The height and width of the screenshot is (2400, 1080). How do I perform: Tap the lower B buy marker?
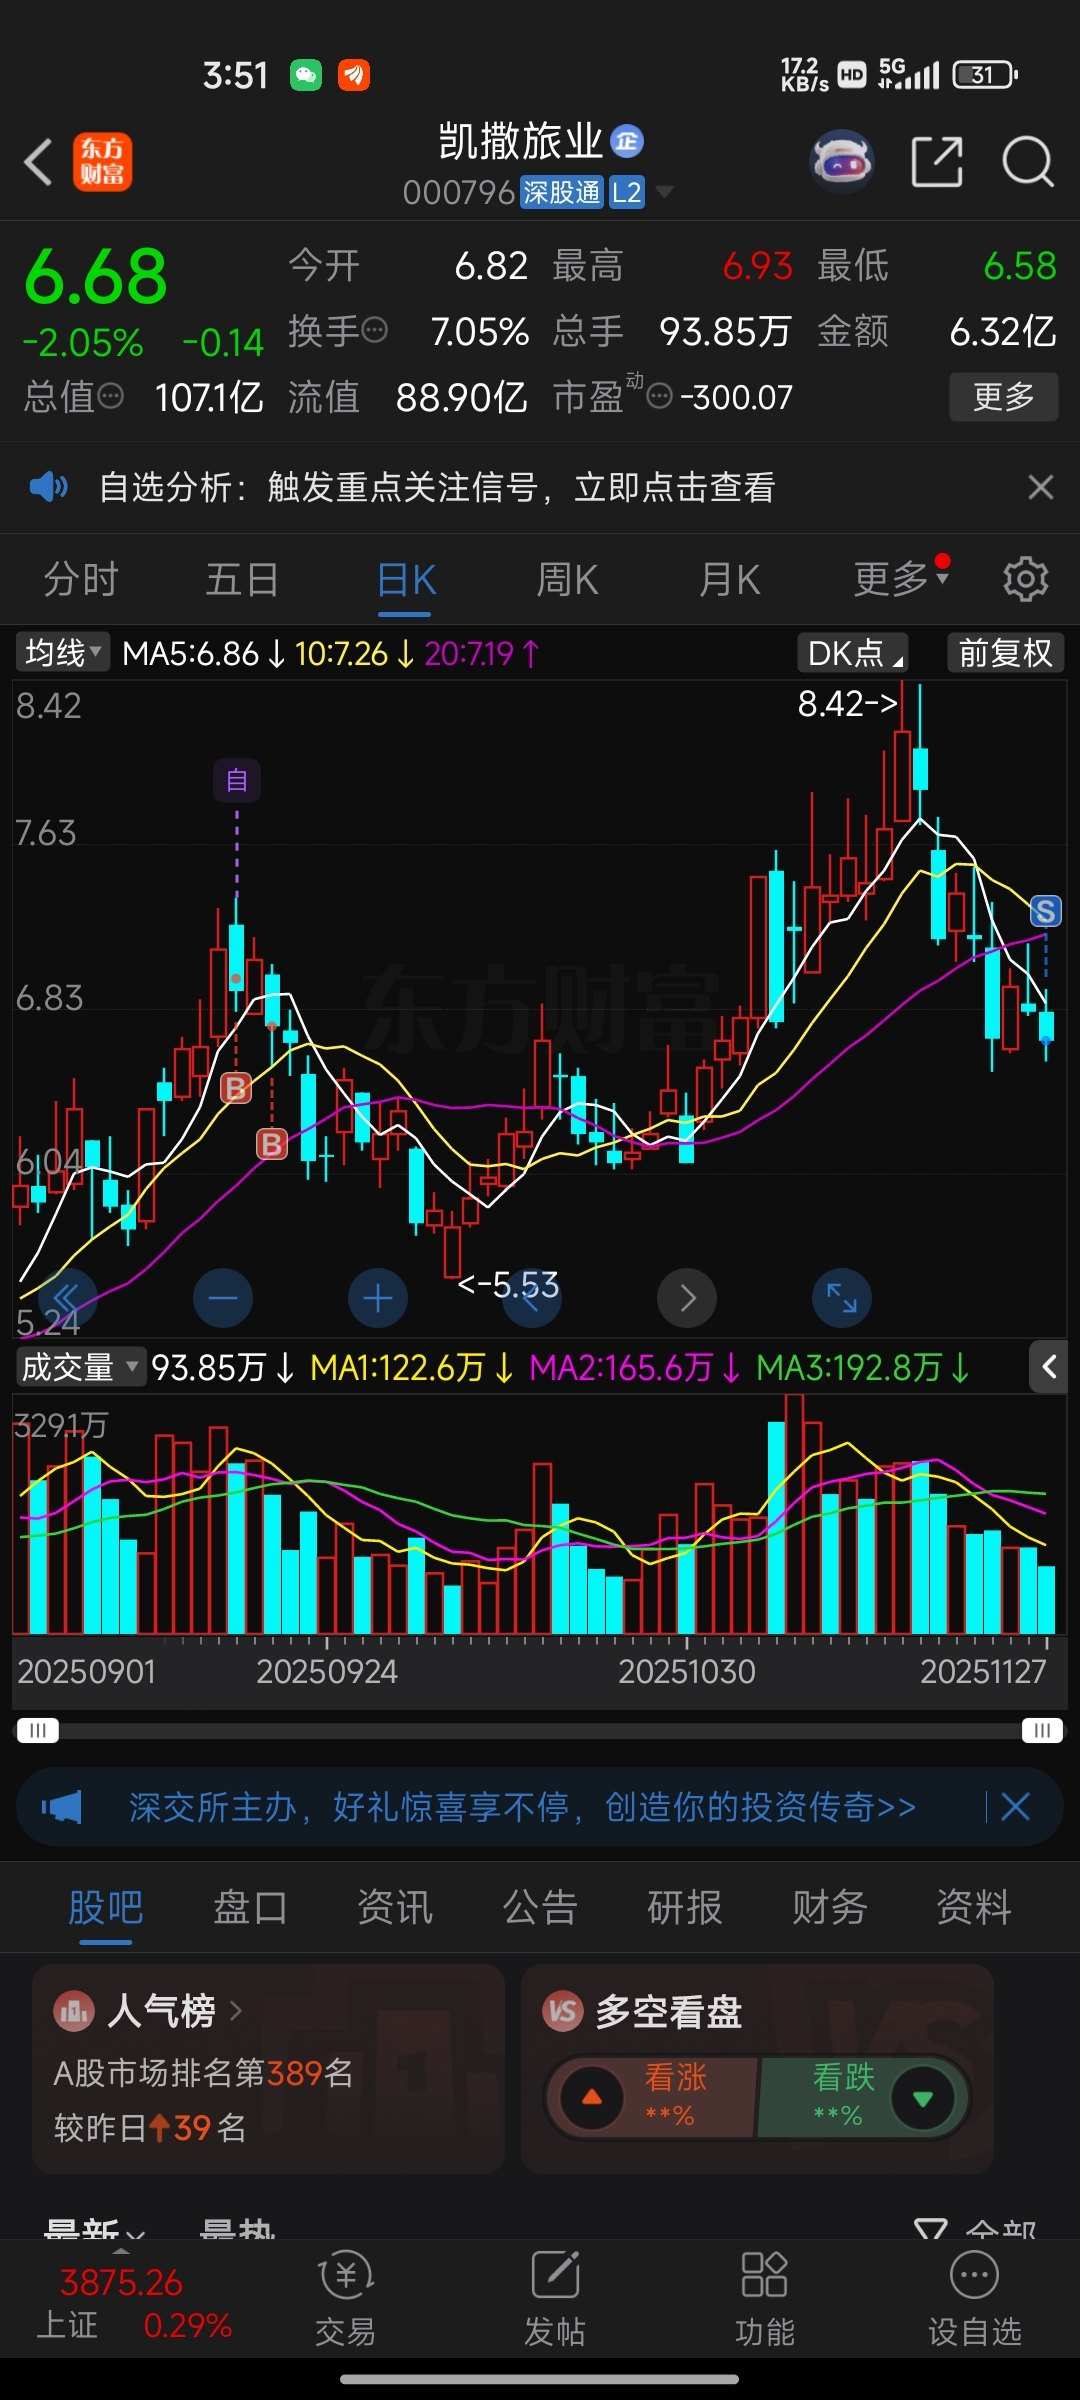coord(272,1143)
